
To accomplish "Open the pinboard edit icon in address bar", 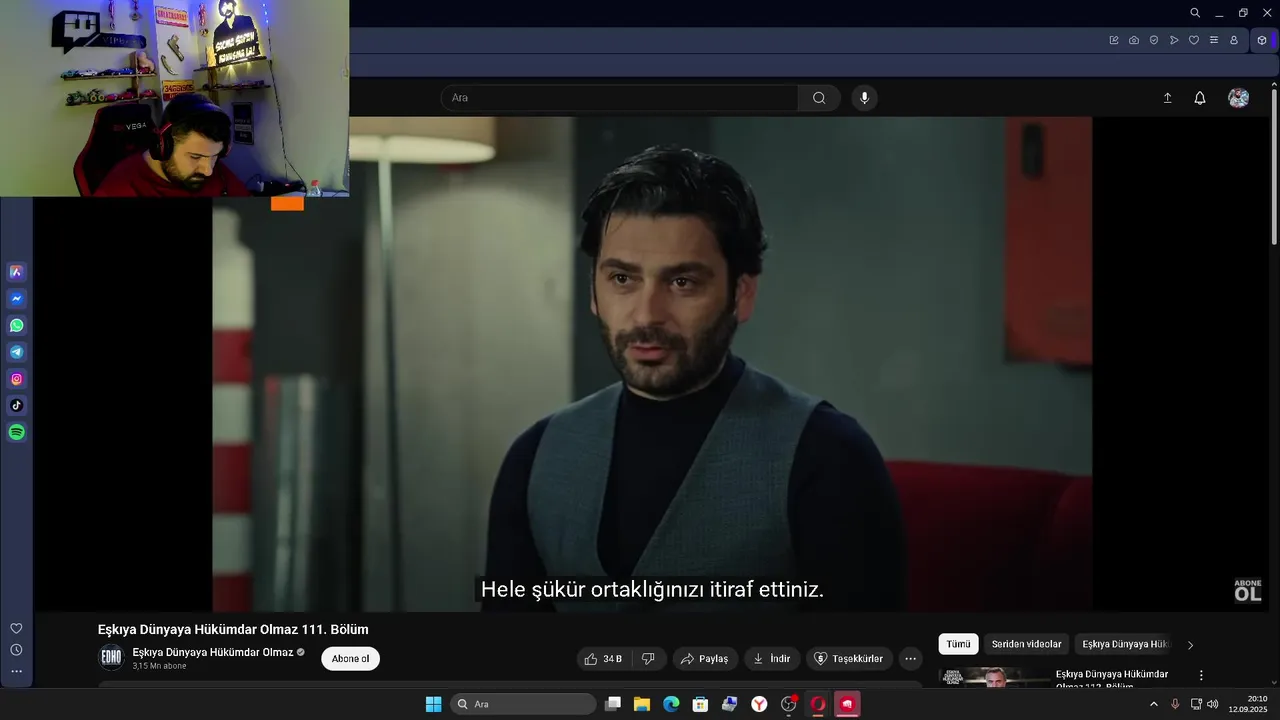I will 1114,40.
